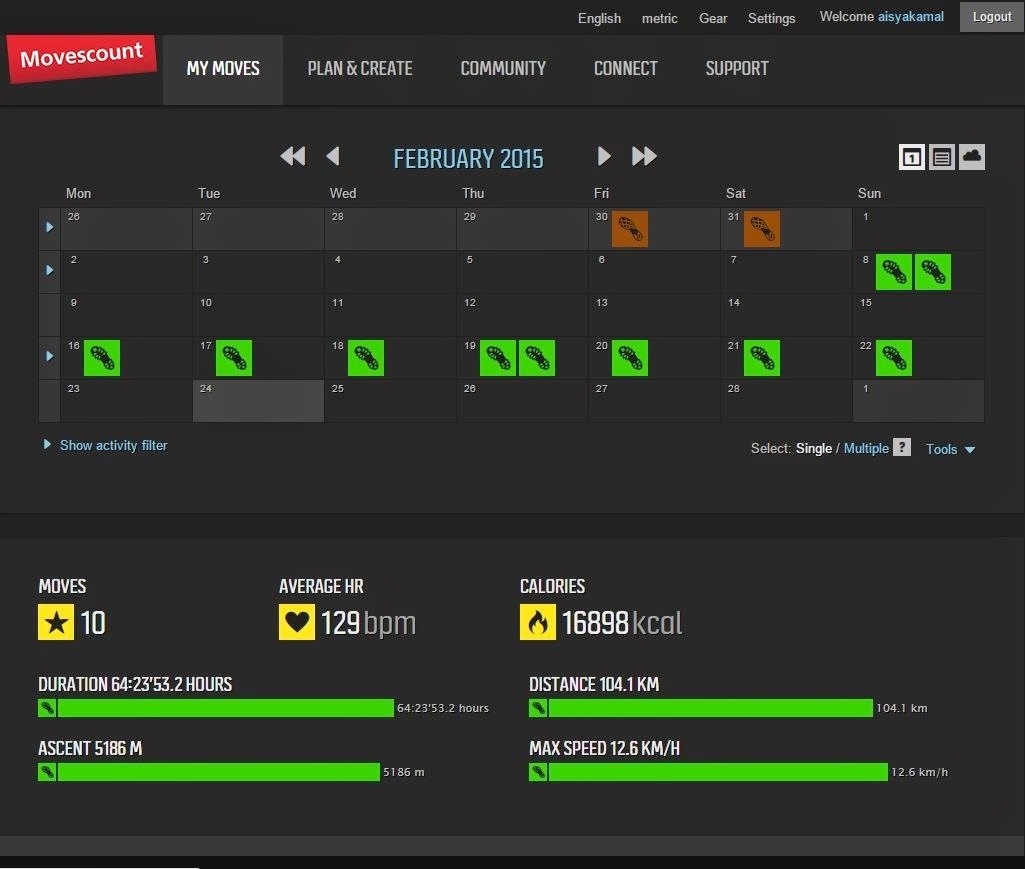
Task: Go to next month with single right arrow
Action: click(x=604, y=156)
